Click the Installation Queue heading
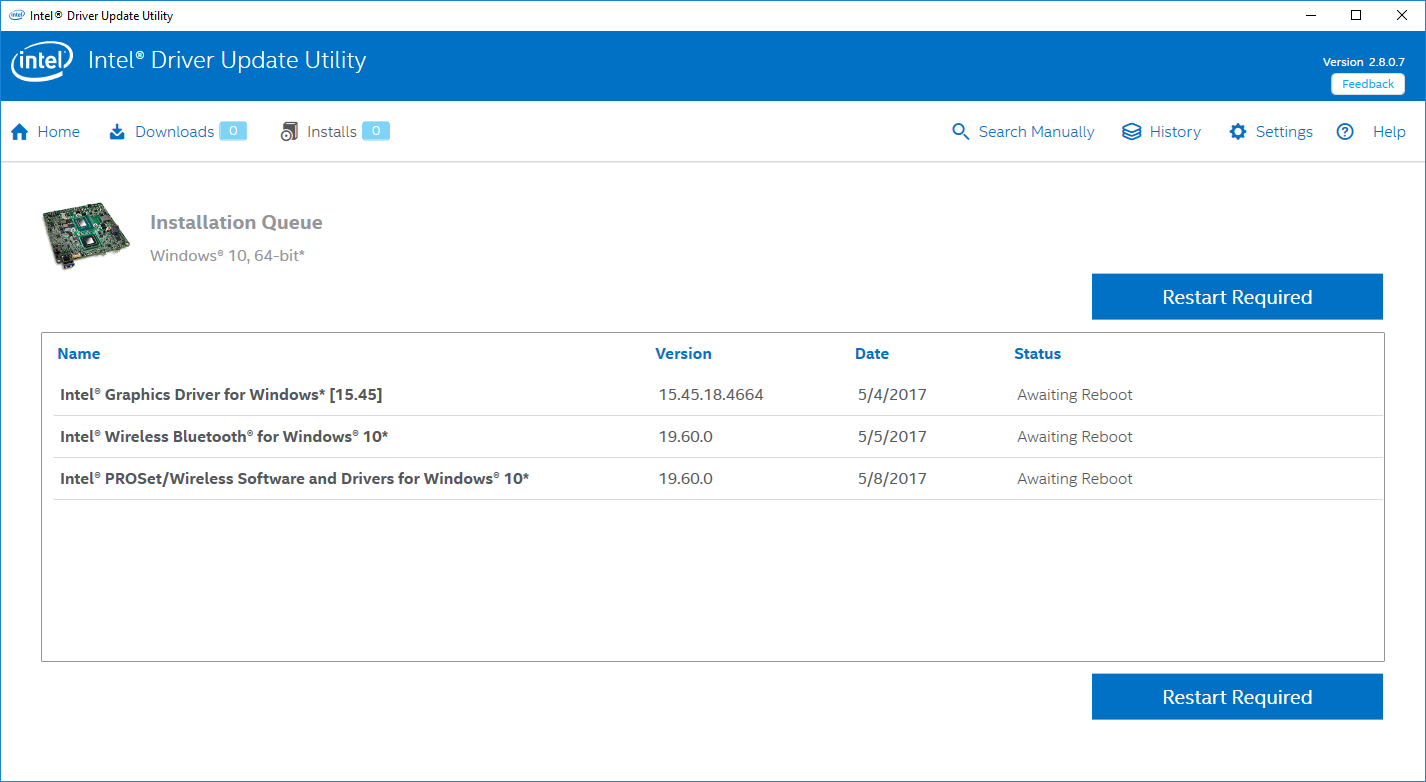The height and width of the screenshot is (782, 1426). pyautogui.click(x=236, y=223)
